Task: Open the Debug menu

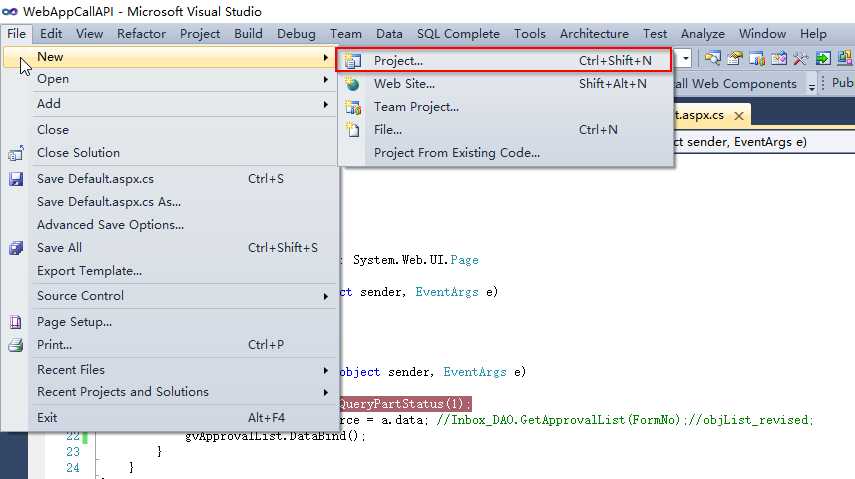Action: 296,34
